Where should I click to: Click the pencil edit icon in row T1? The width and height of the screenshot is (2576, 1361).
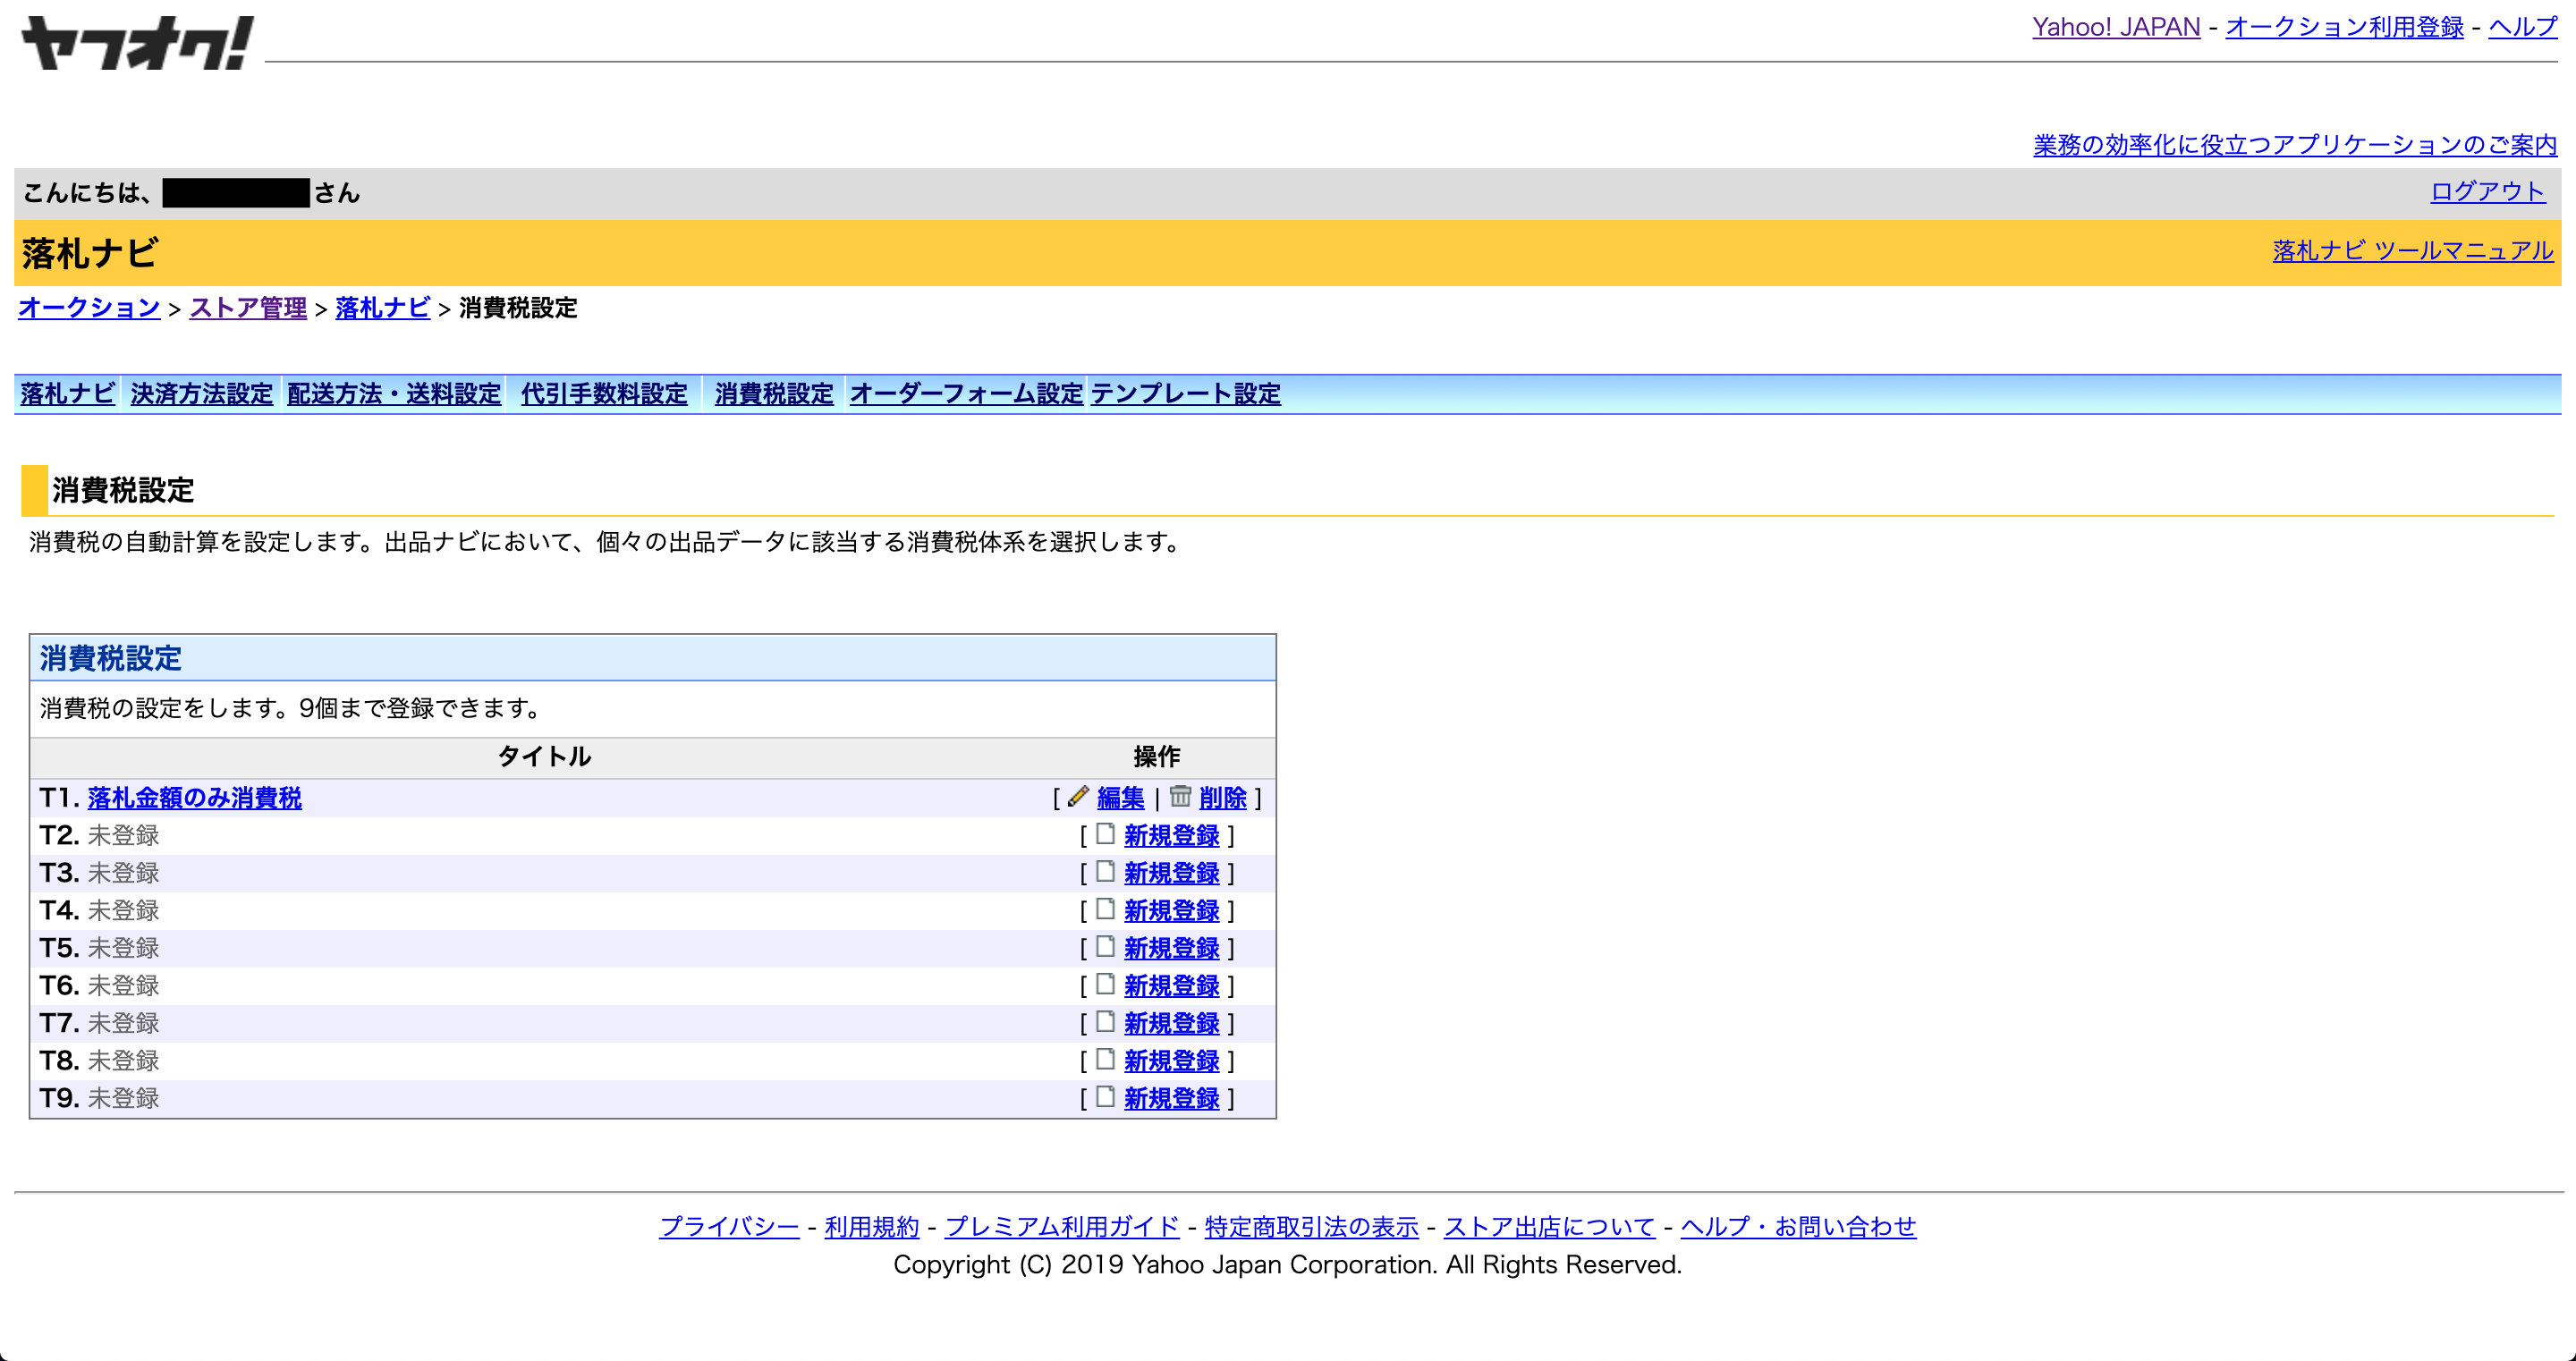1077,796
